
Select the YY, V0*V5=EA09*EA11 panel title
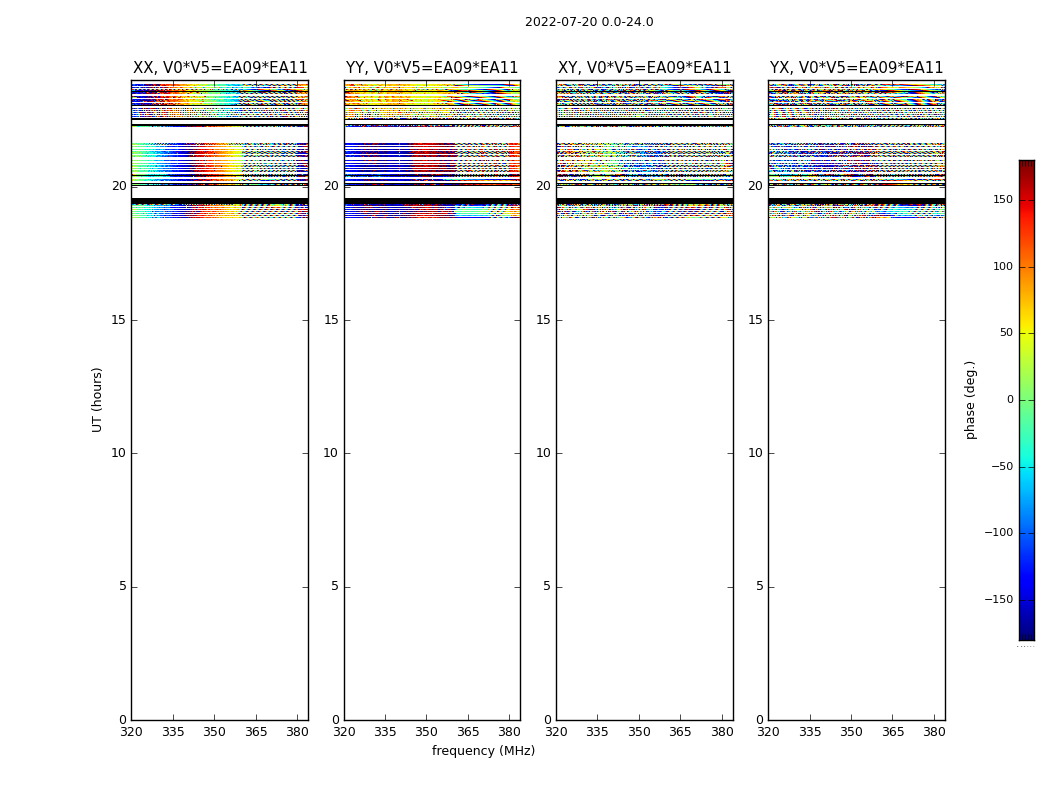click(432, 68)
